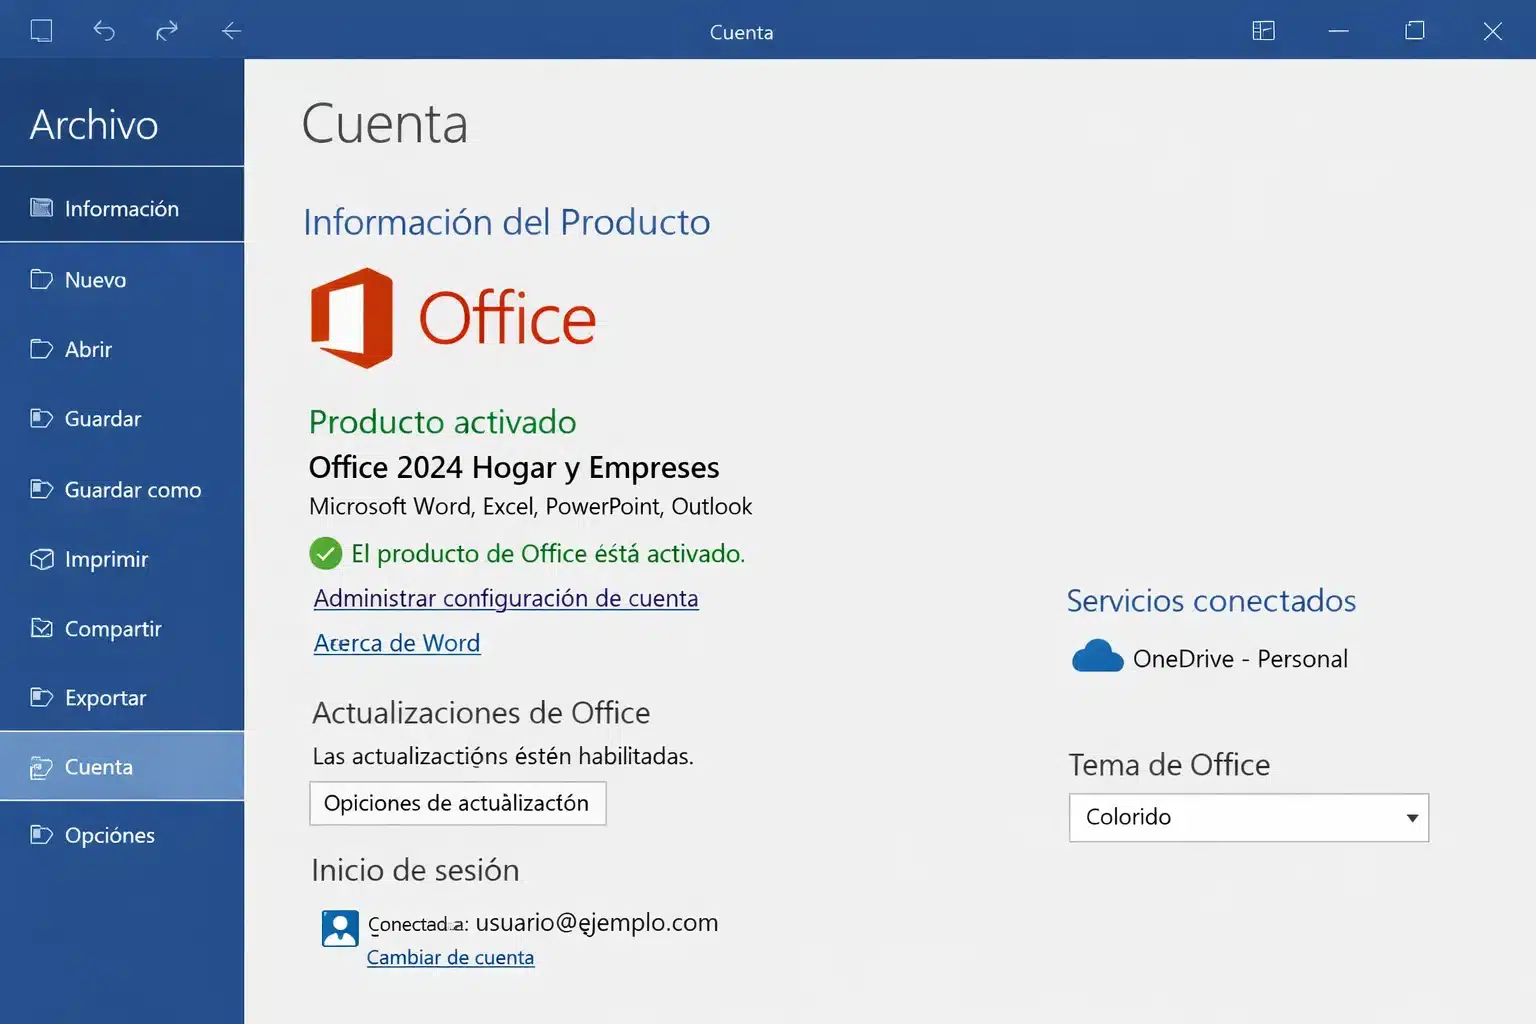Click the Guardar save icon

pos(40,419)
